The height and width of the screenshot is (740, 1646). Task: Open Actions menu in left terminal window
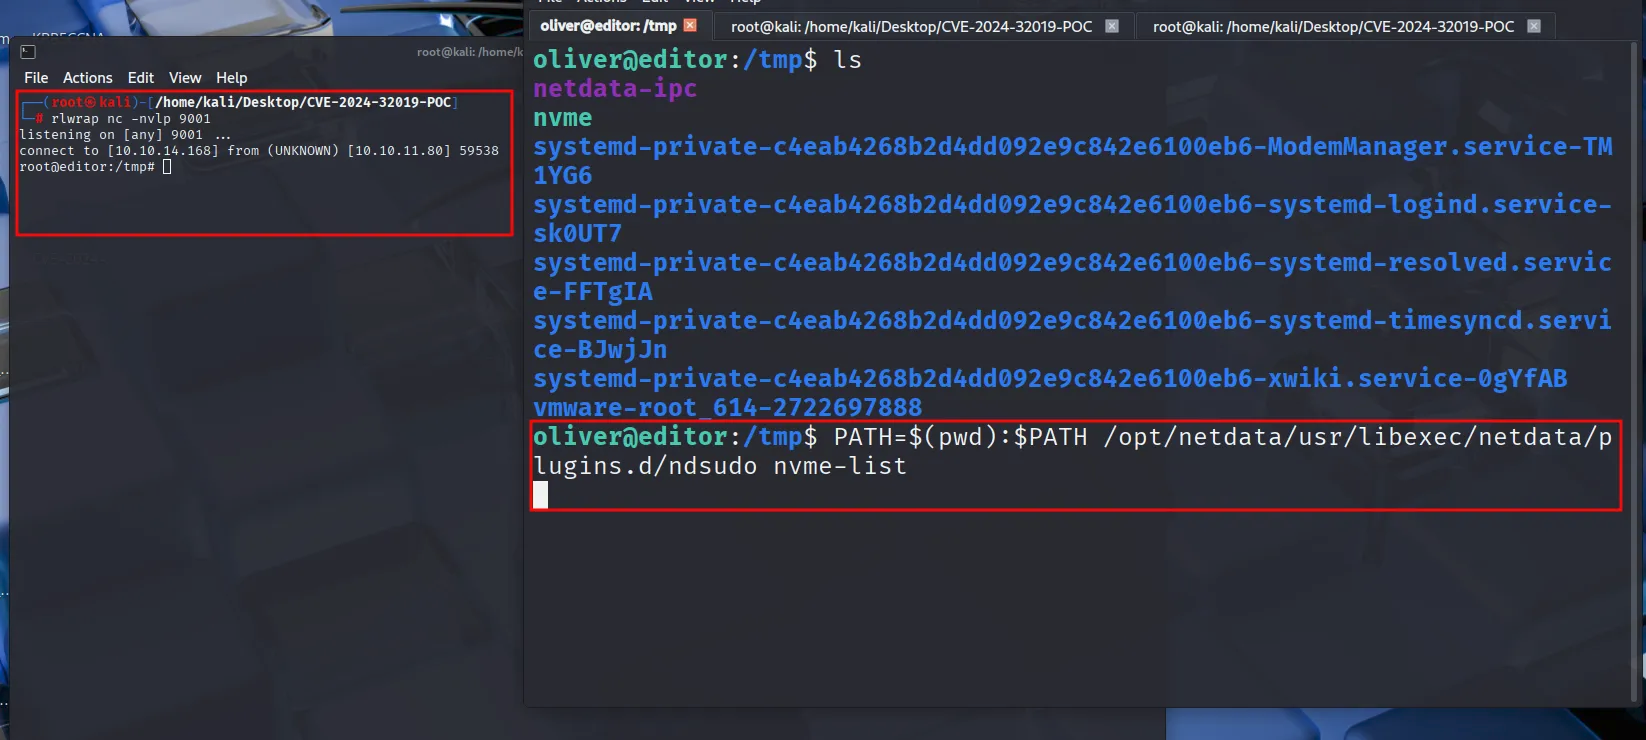88,78
